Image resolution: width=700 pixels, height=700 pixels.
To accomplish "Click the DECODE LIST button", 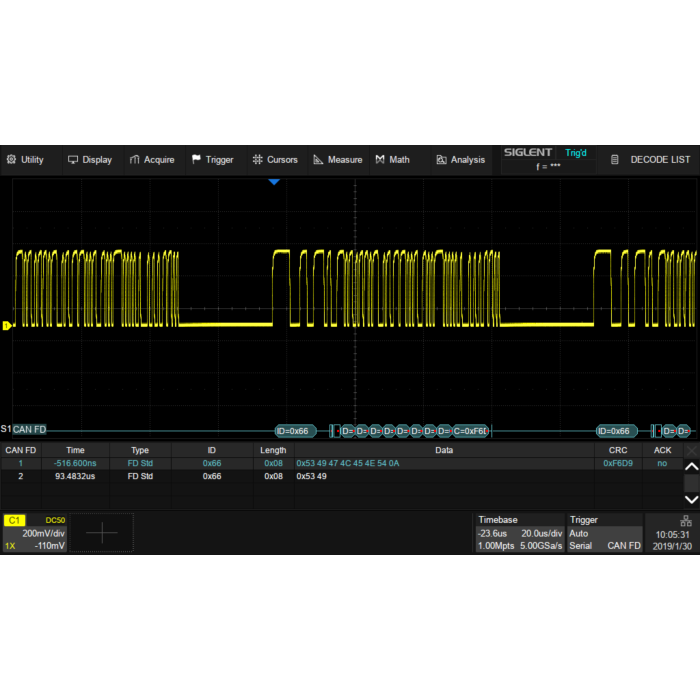I will pos(651,160).
